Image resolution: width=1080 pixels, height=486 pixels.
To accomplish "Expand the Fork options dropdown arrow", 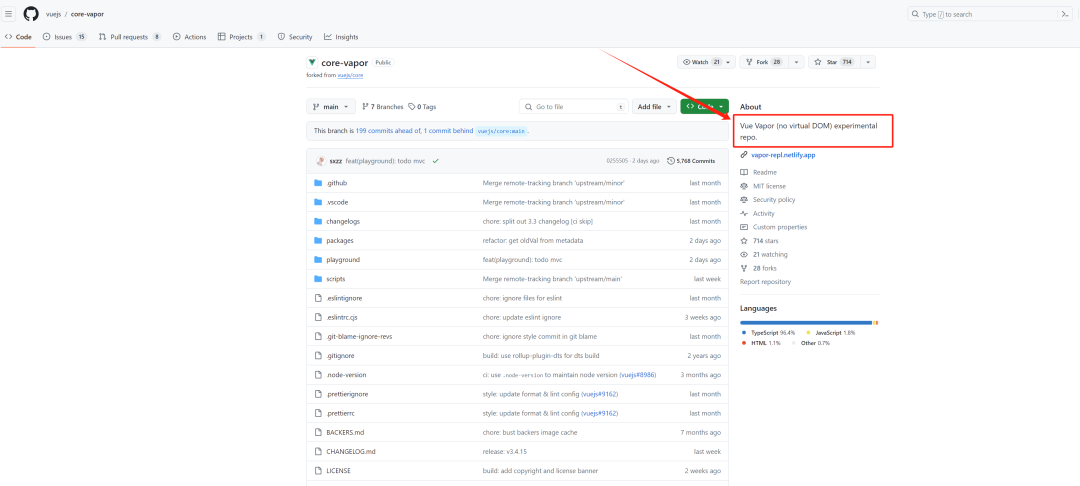I will point(796,62).
